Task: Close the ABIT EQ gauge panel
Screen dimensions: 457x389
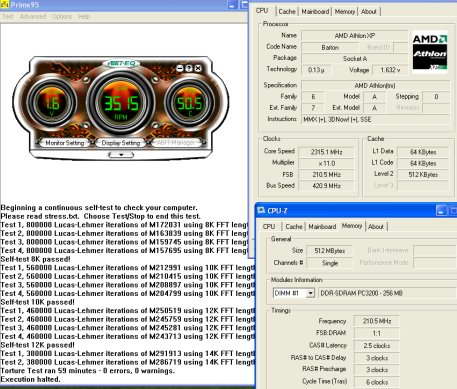Action: pos(198,68)
